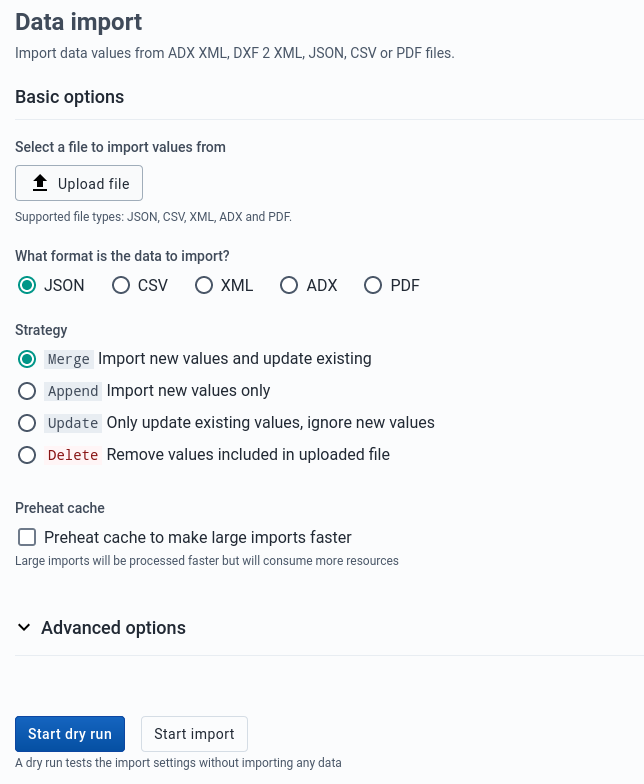
Task: Click the chevron beside Advanced options
Action: (x=24, y=628)
